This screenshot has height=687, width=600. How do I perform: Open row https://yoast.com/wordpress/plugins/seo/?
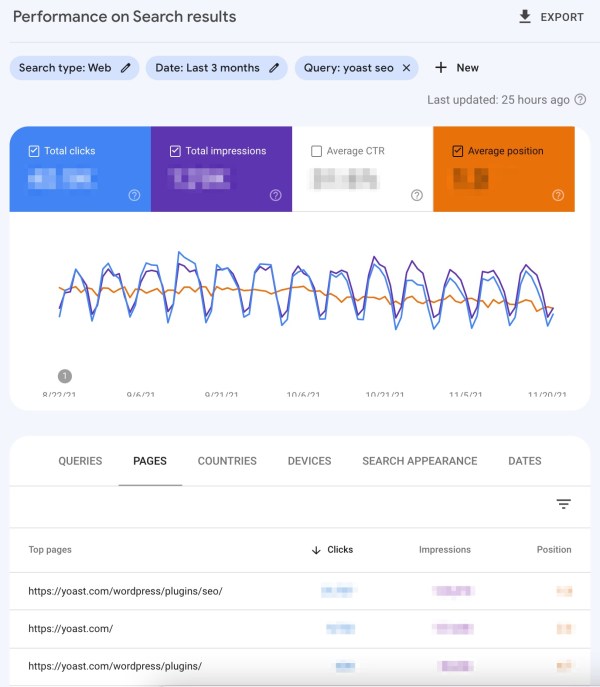[300, 591]
